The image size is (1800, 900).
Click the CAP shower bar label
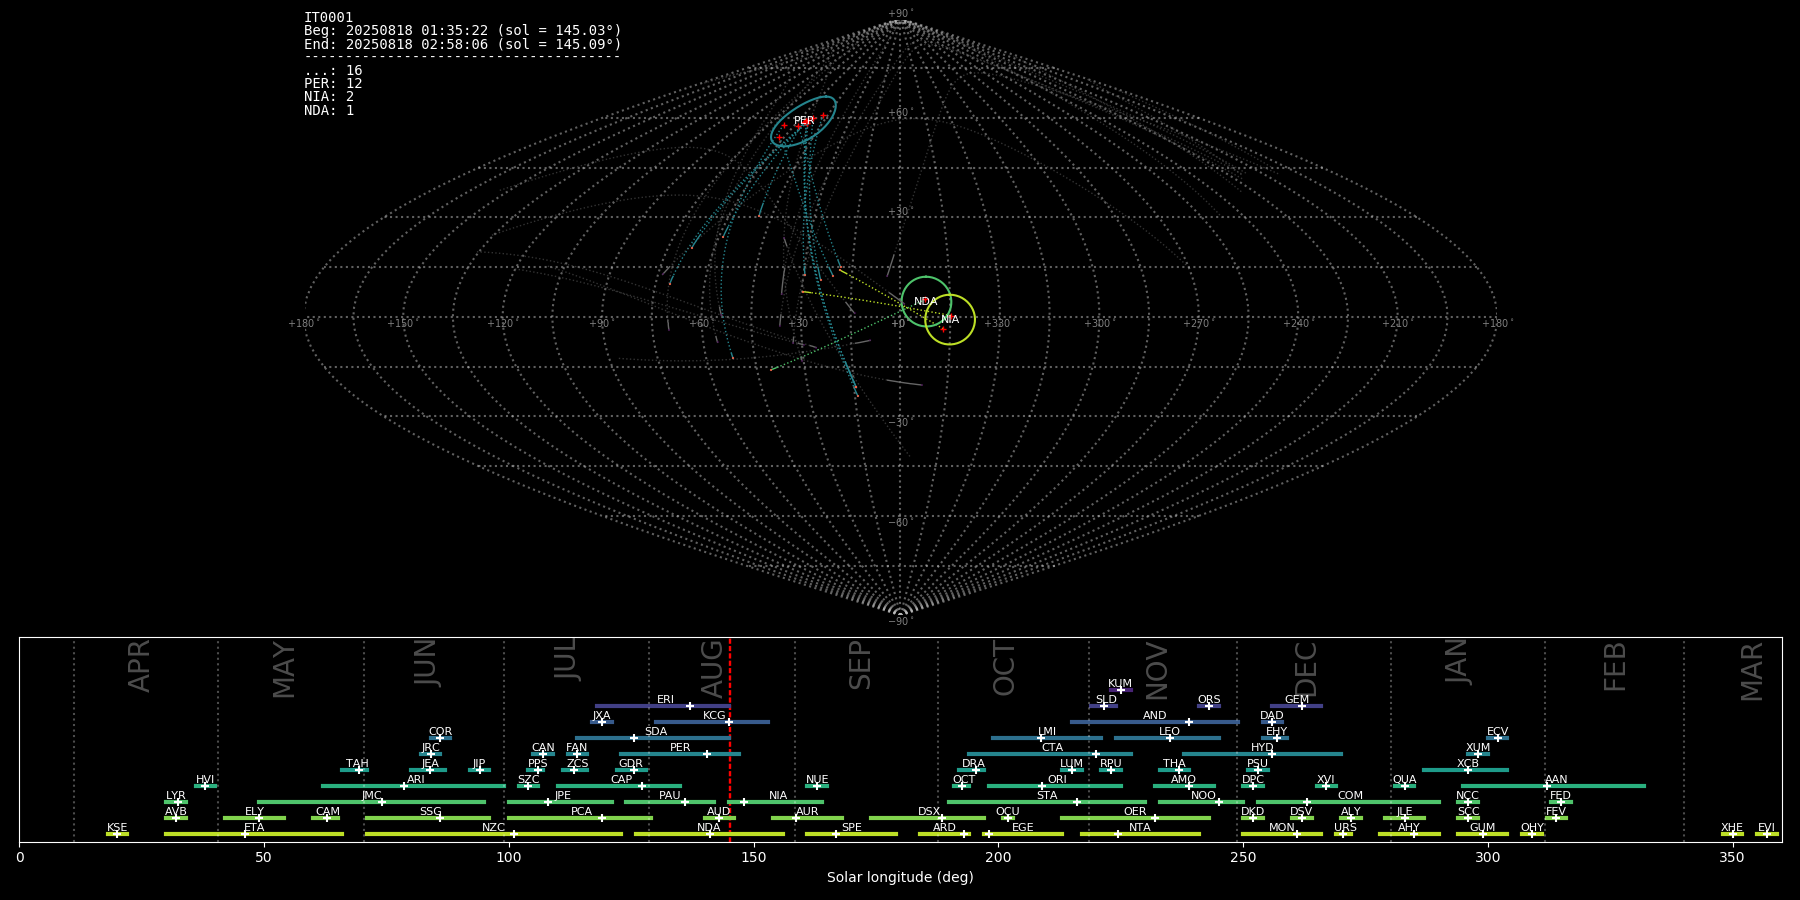point(622,779)
